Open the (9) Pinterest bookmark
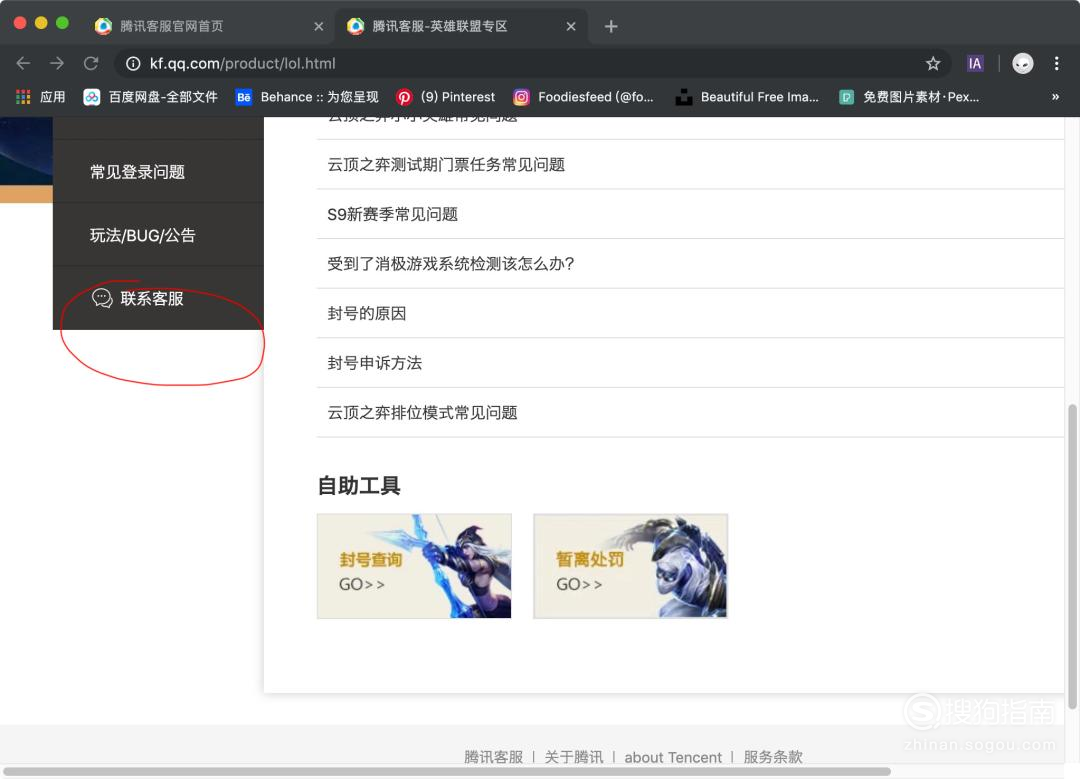Viewport: 1080px width, 779px height. [x=446, y=97]
